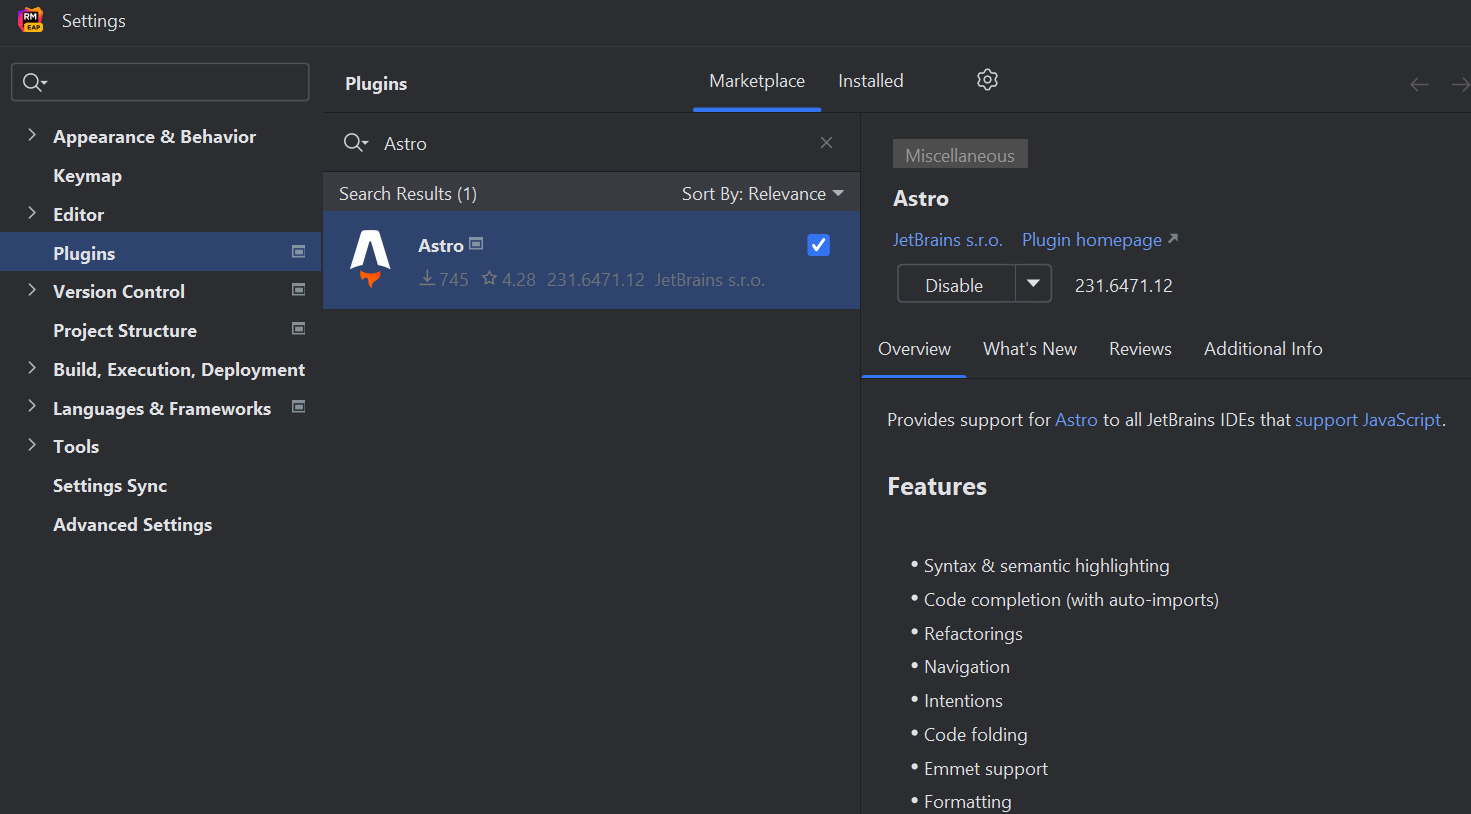Open the Reviews tab
The width and height of the screenshot is (1471, 814).
coord(1140,349)
